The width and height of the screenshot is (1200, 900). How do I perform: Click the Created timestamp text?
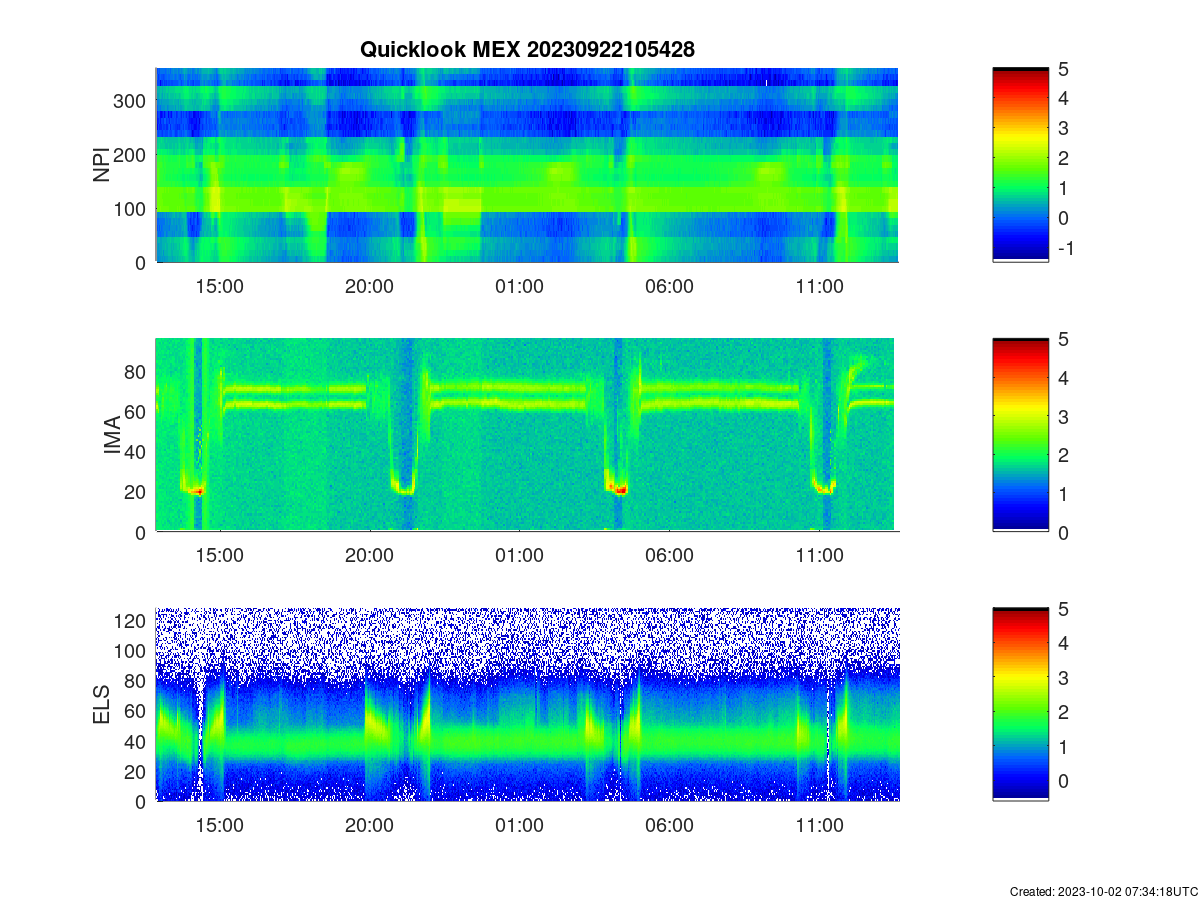coord(1103,891)
